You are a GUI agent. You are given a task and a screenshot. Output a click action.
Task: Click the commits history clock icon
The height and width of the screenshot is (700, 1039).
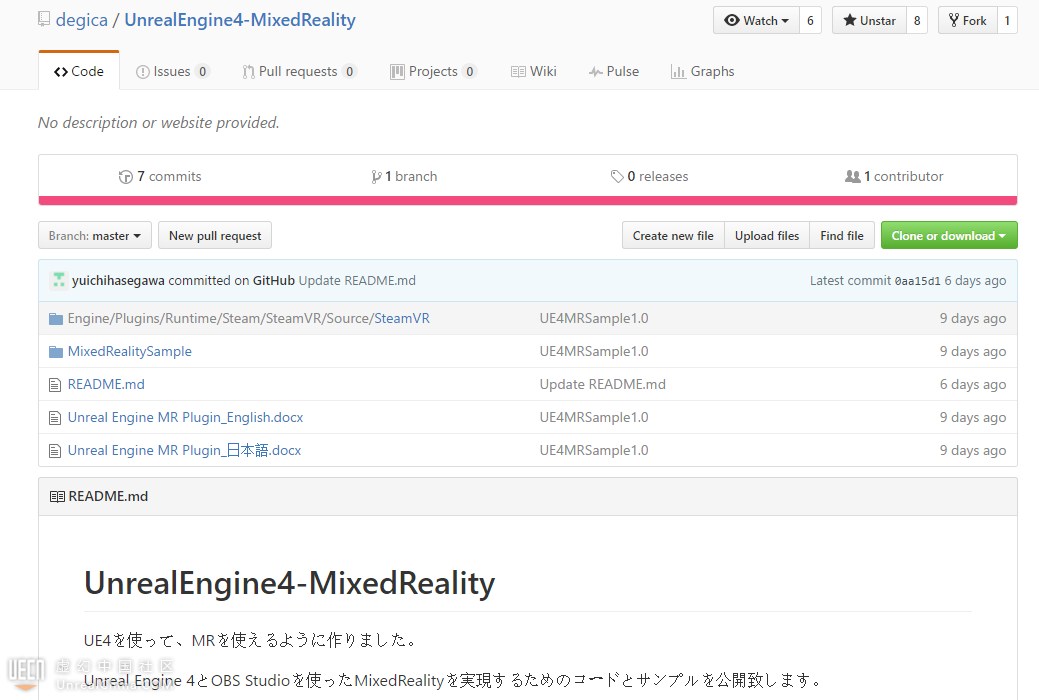point(125,177)
